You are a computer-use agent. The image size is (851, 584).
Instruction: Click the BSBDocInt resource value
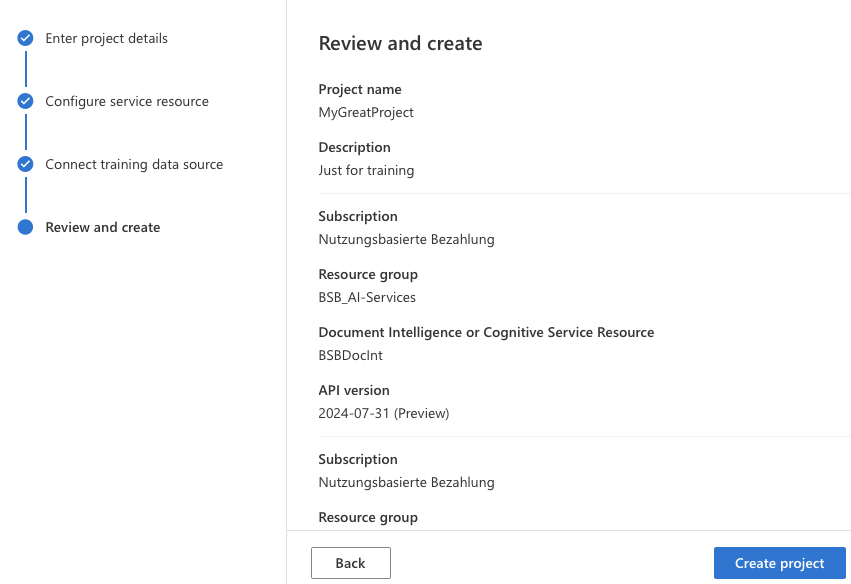pyautogui.click(x=350, y=355)
